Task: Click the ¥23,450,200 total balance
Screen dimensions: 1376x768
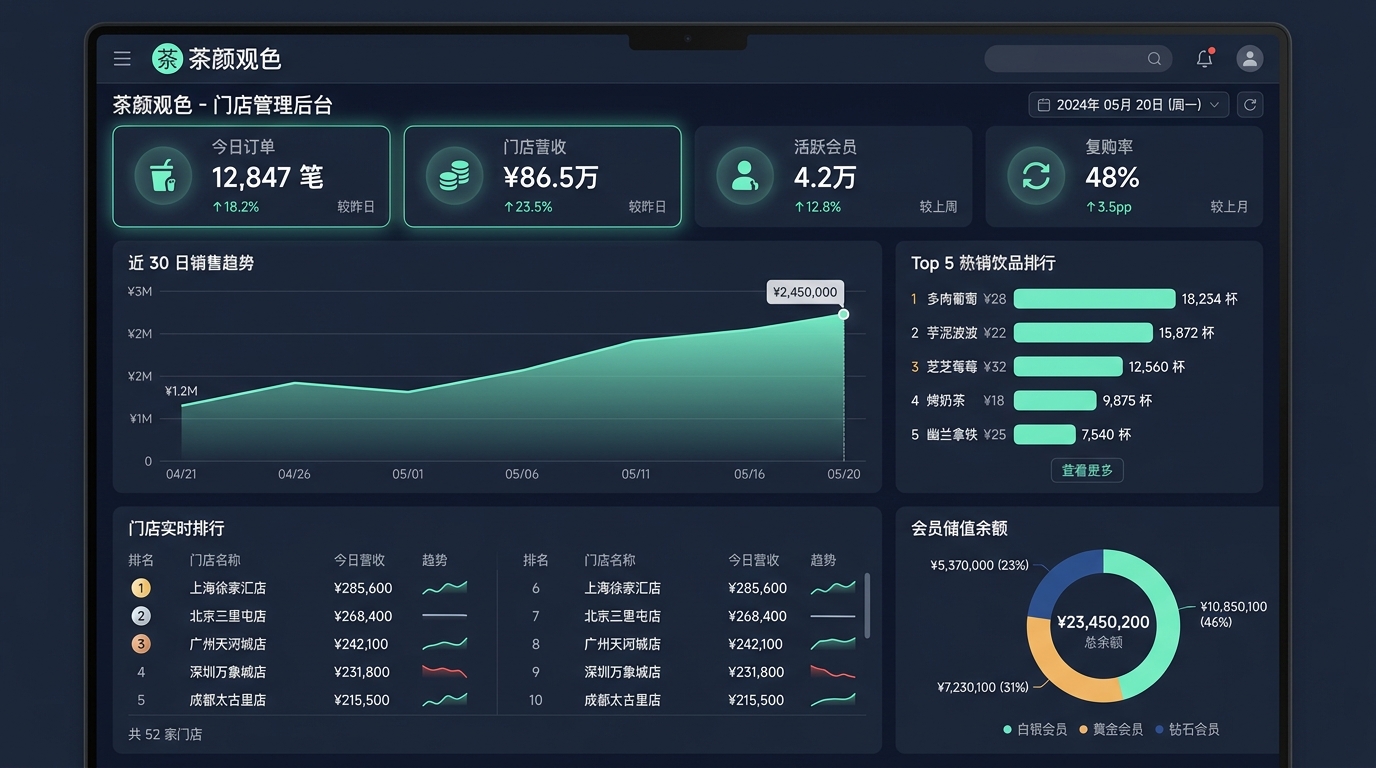Action: click(x=1103, y=622)
